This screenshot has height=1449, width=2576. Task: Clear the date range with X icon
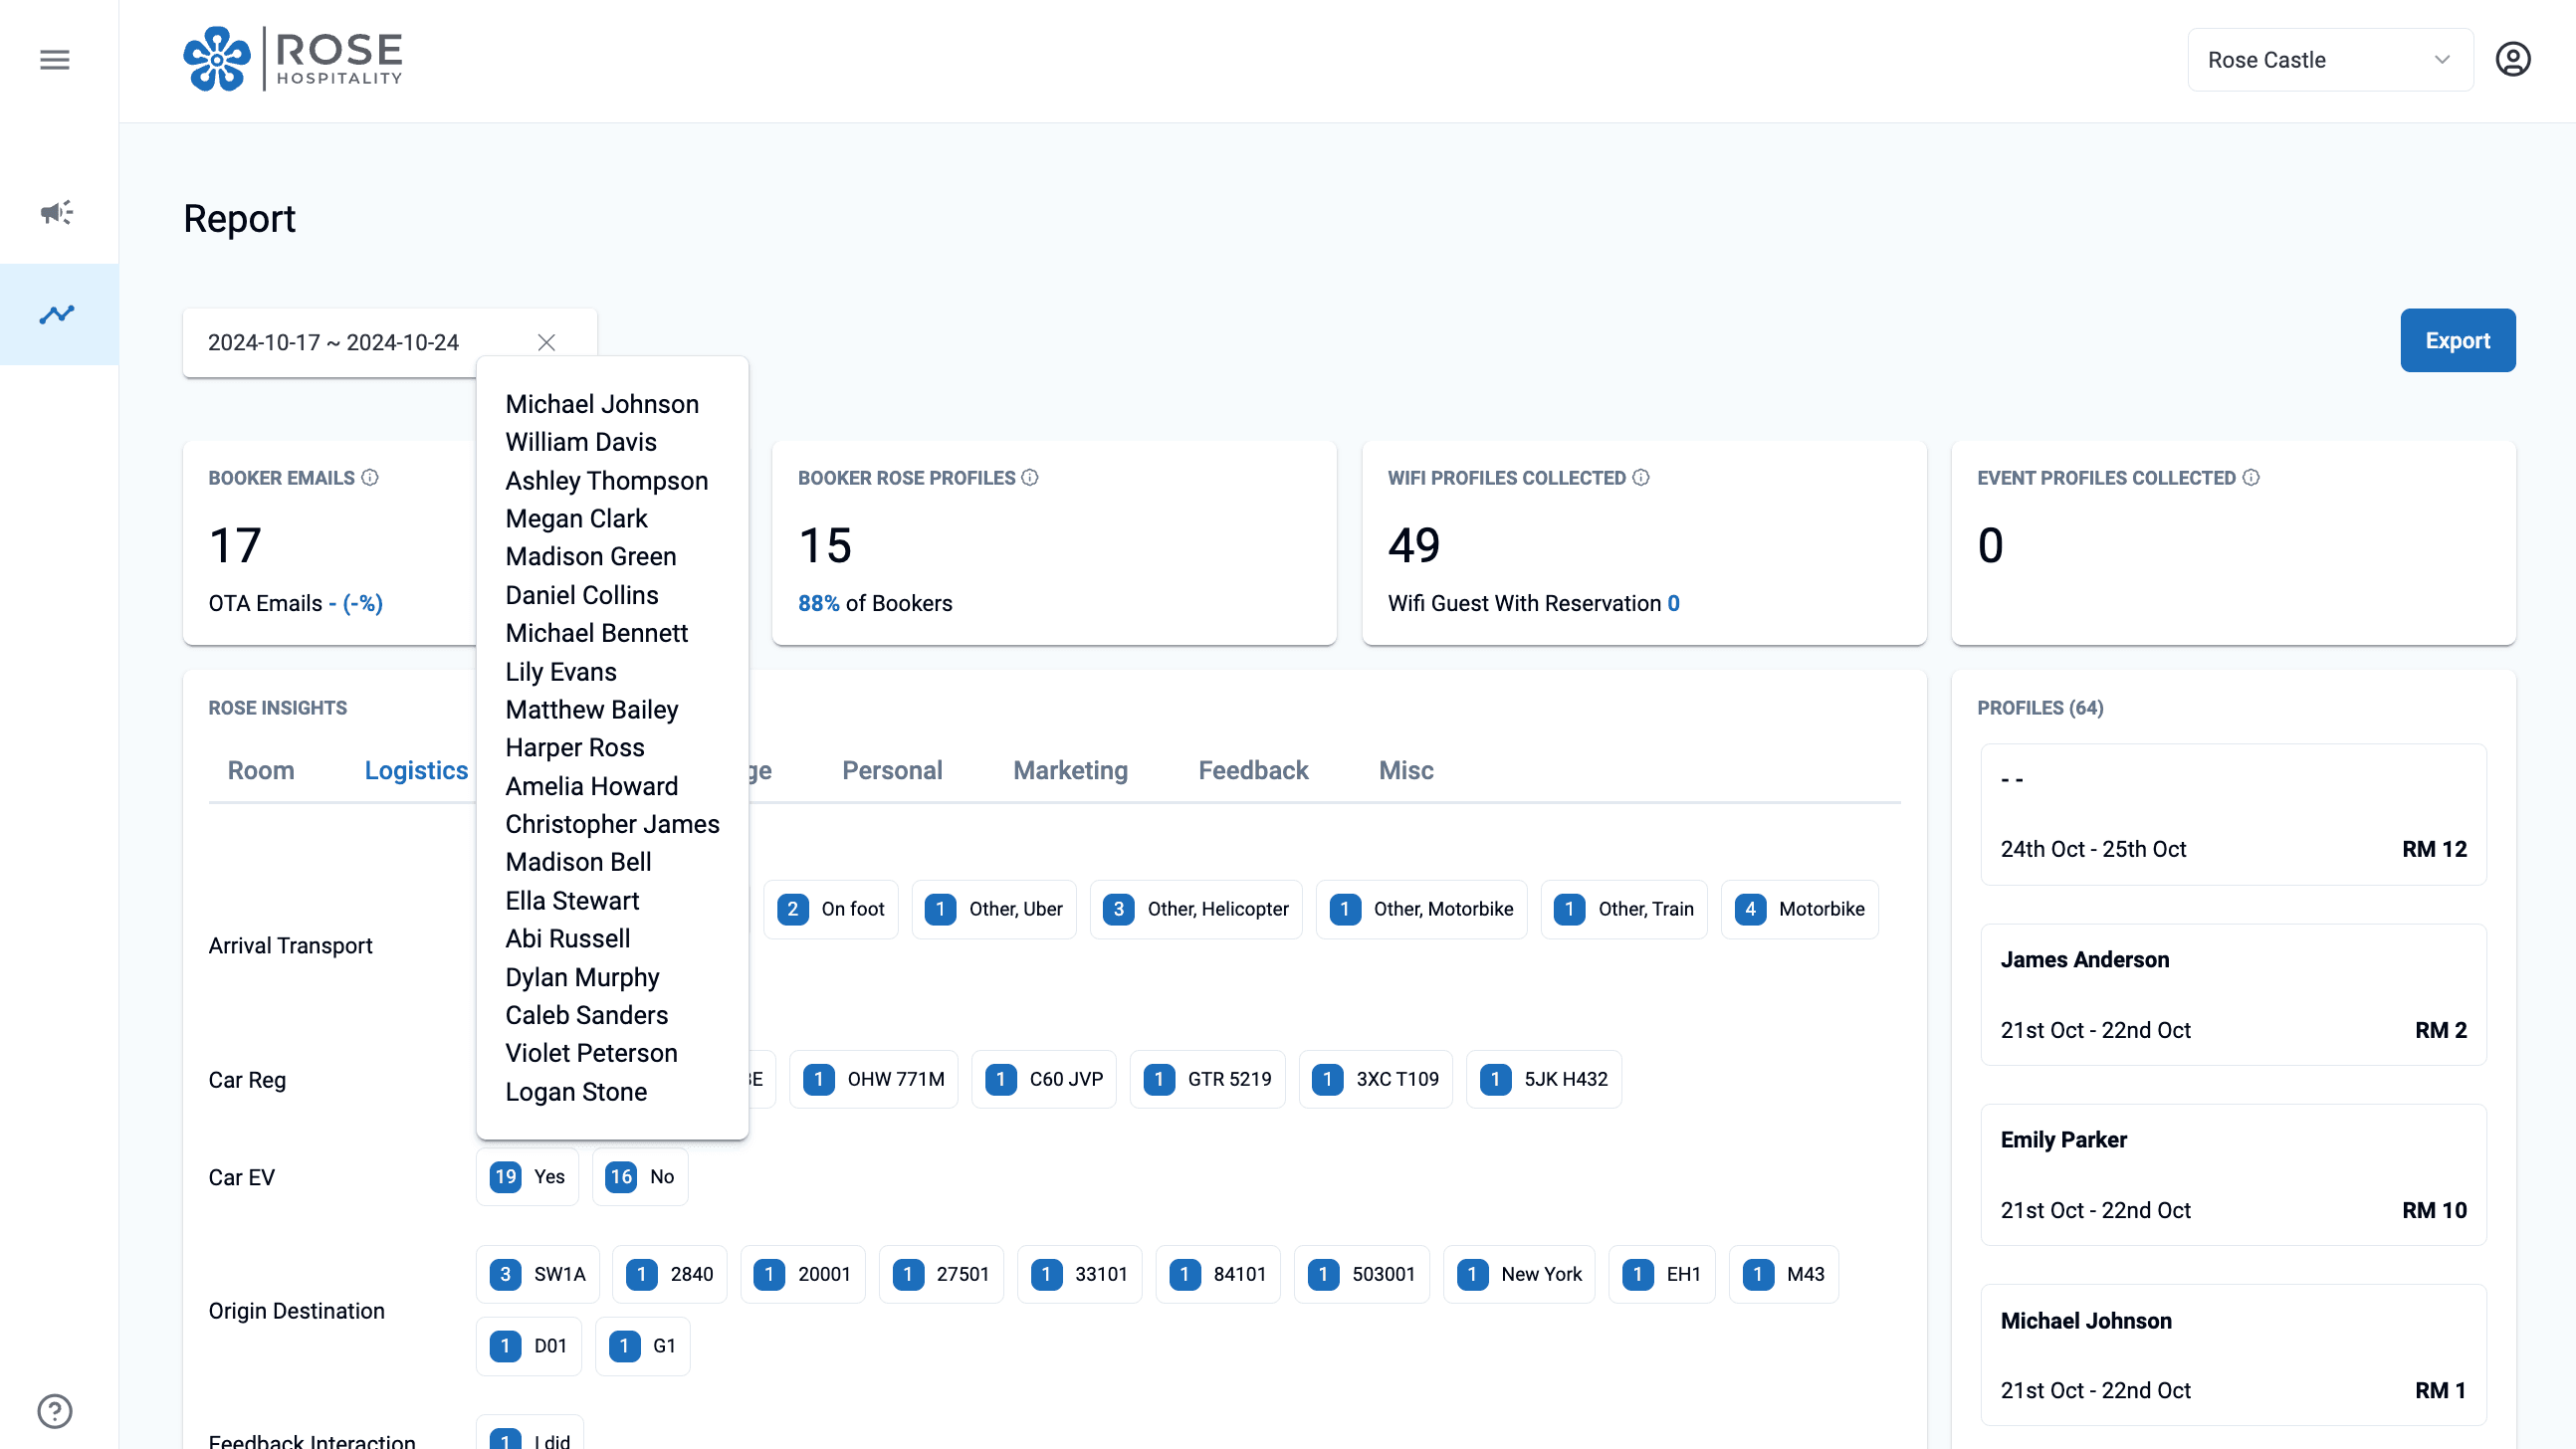click(546, 343)
